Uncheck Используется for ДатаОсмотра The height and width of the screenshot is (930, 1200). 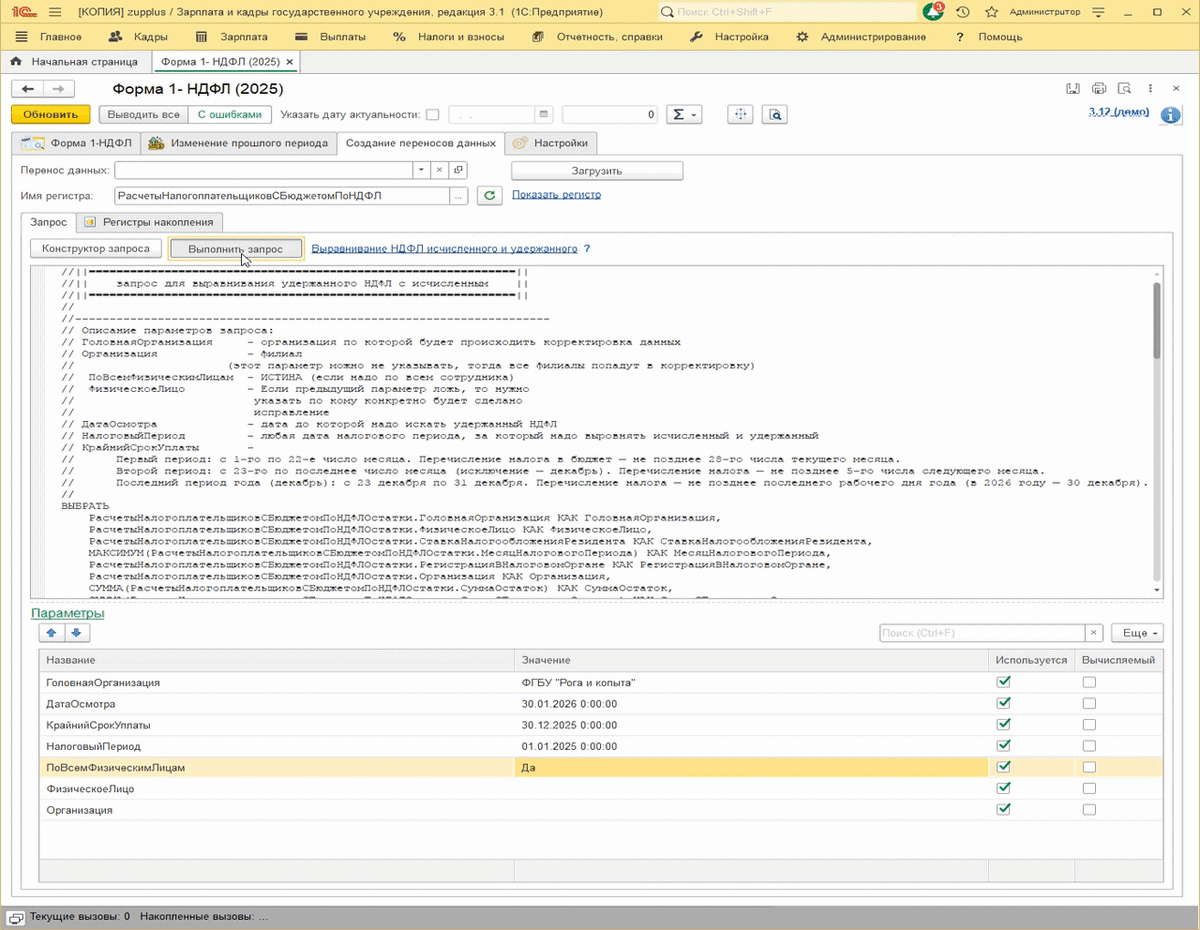pyautogui.click(x=1004, y=703)
